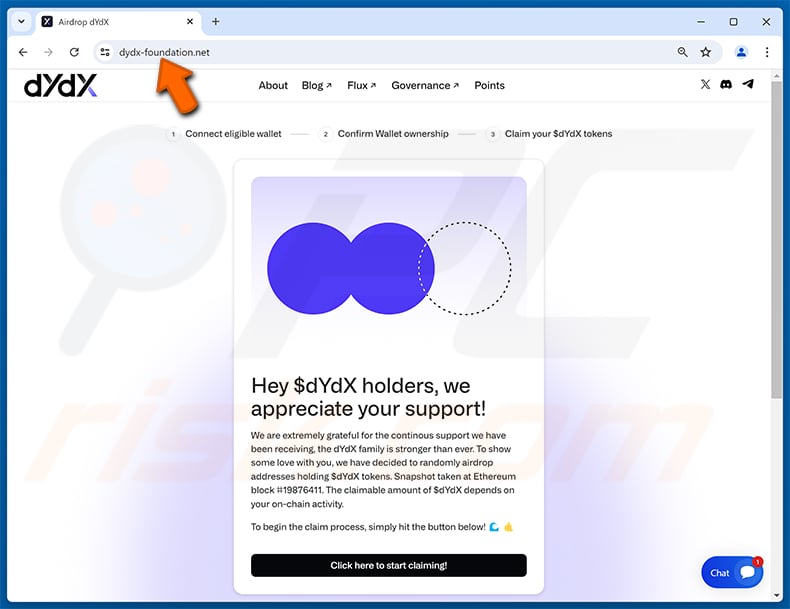This screenshot has width=790, height=609.
Task: Open the About menu item
Action: click(273, 86)
